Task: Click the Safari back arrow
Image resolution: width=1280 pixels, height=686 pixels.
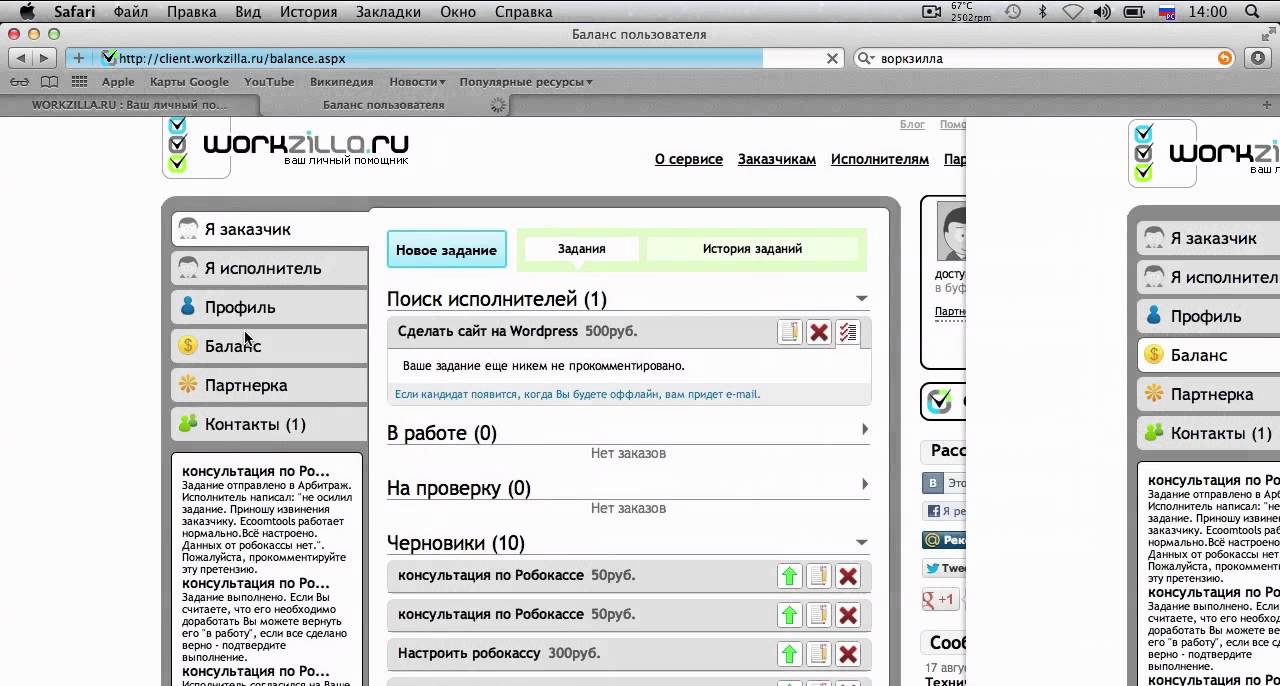Action: coord(21,58)
